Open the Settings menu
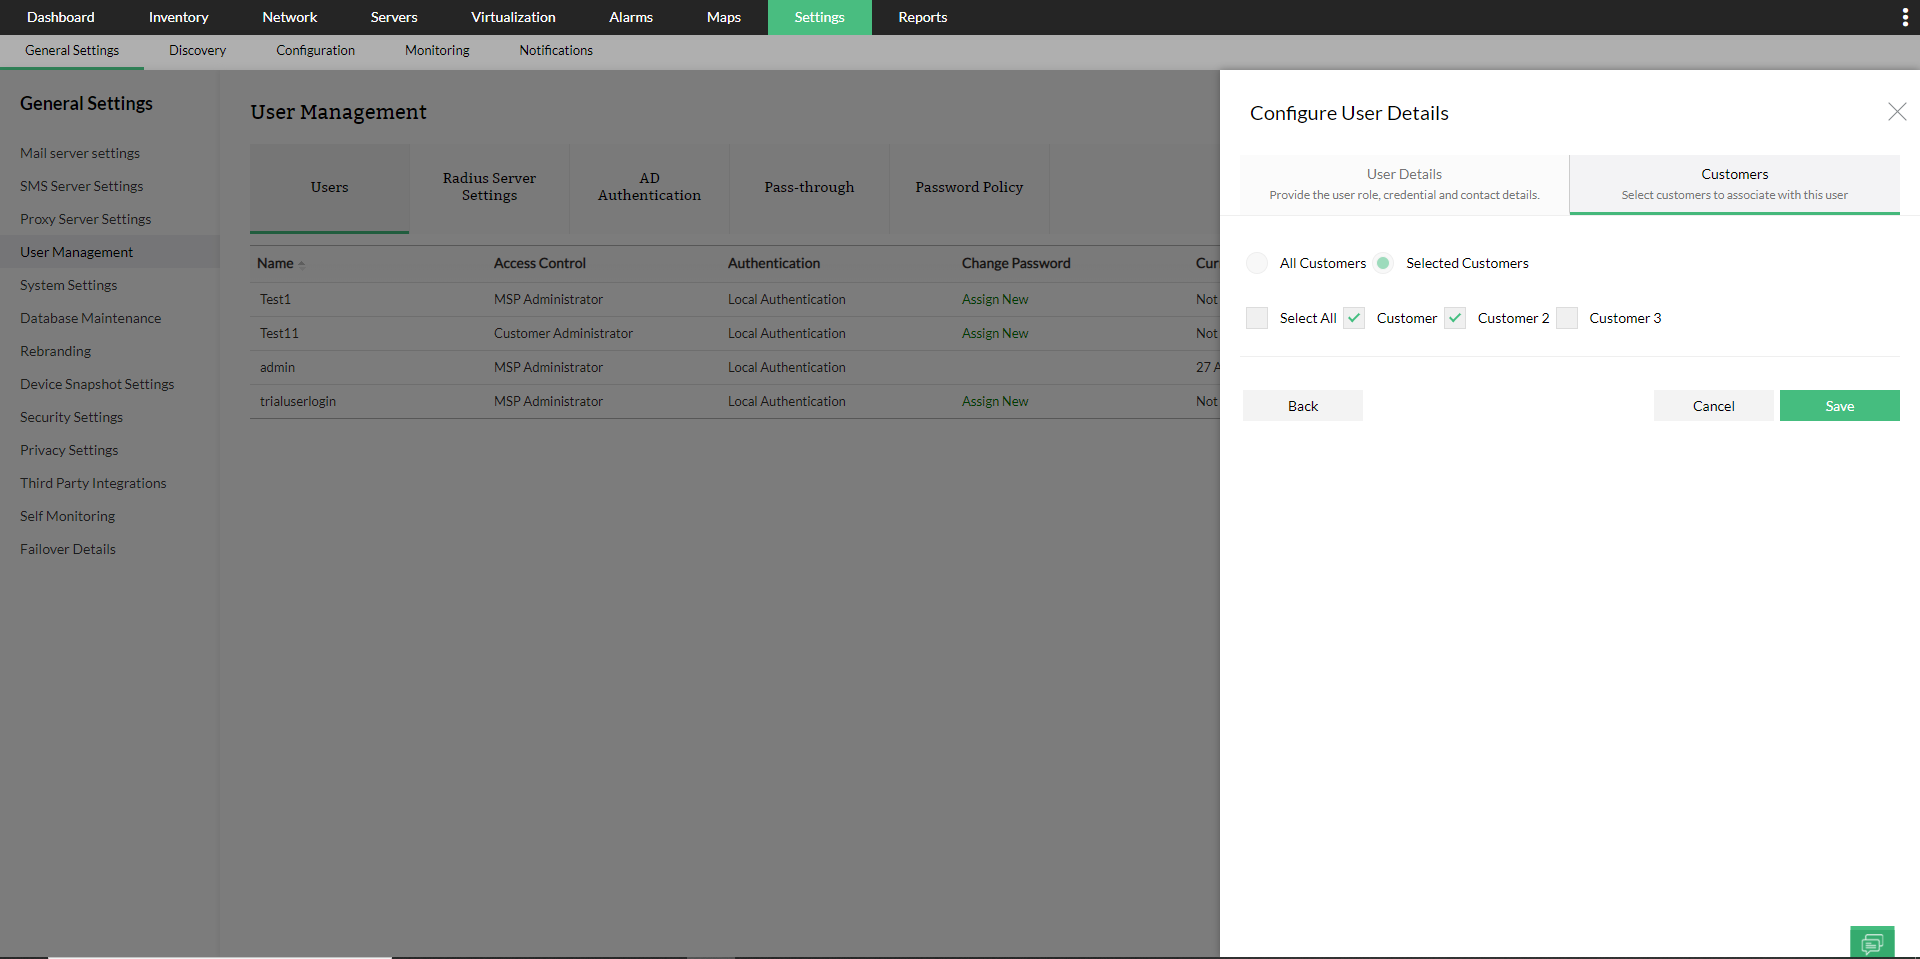 pos(819,17)
